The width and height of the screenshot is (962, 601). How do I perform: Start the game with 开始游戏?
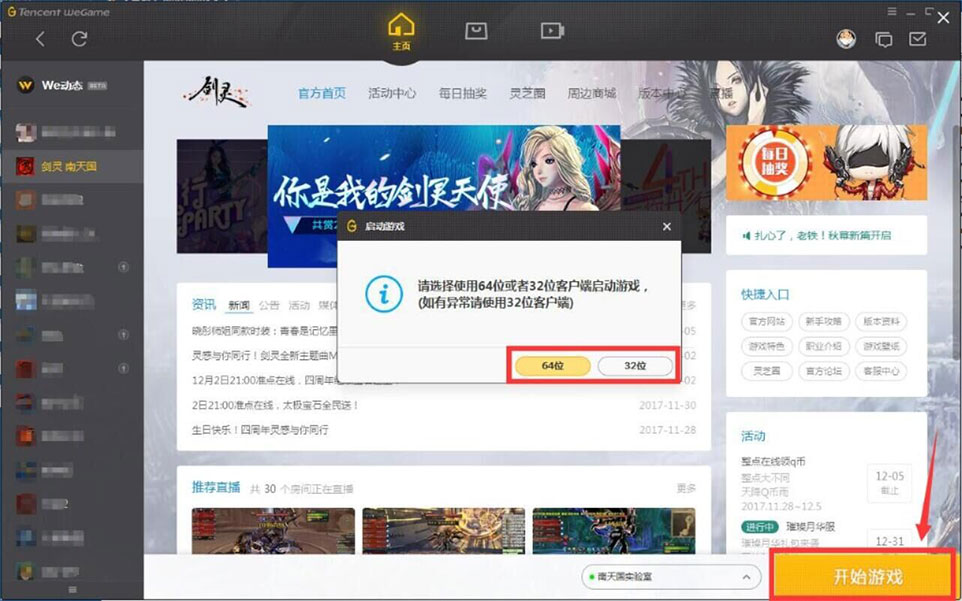tap(866, 576)
